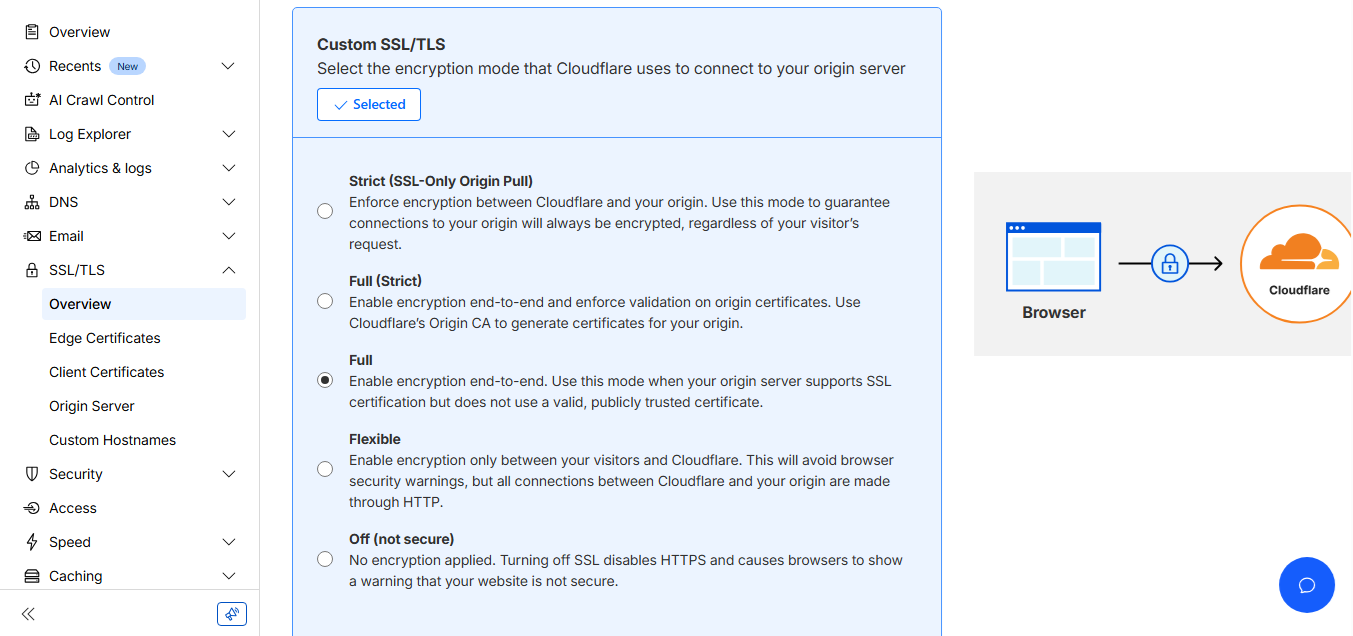Expand the Analytics & logs section
Screen dimensions: 1353x636
tap(228, 168)
